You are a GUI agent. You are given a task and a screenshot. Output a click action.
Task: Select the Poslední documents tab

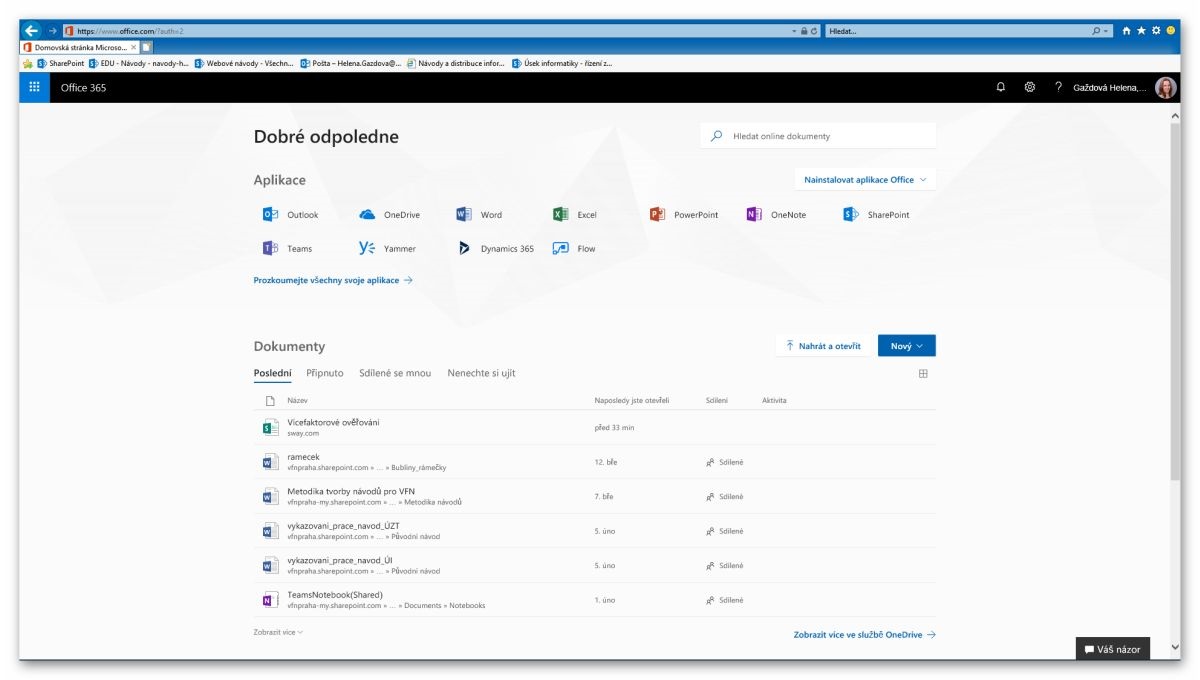272,373
